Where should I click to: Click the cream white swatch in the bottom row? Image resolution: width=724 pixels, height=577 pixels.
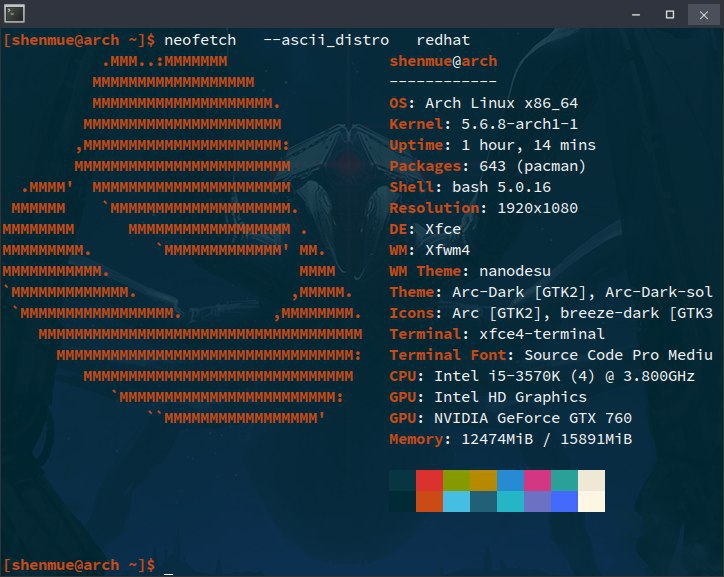[591, 501]
